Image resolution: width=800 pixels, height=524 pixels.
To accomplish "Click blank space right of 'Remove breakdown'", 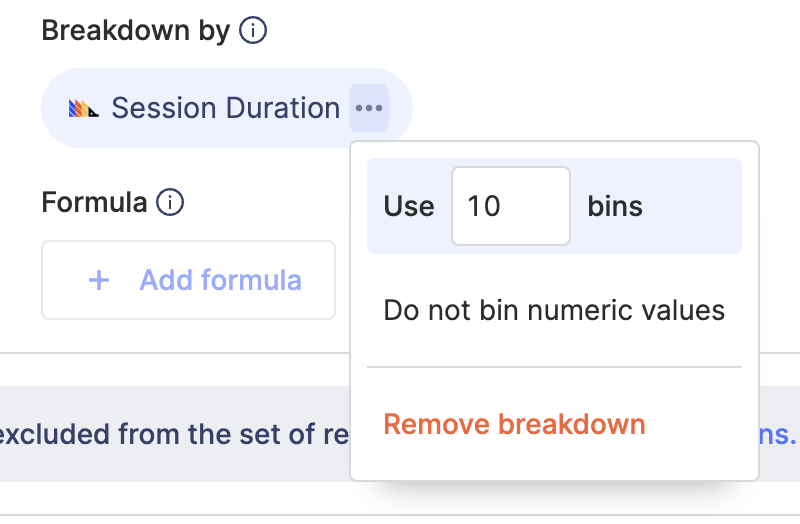I will click(x=700, y=424).
